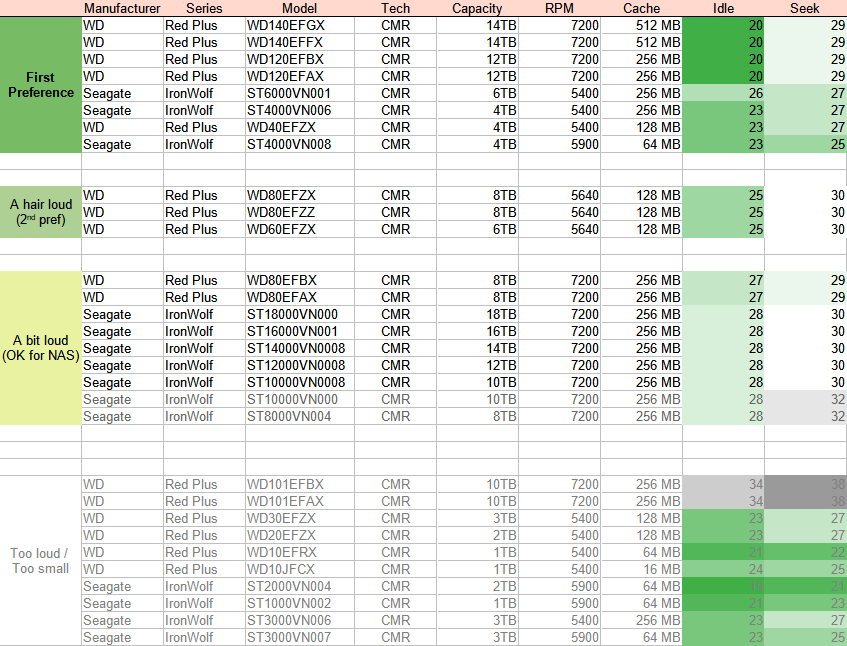Click model cell WD30EFZX
Screen dimensions: 847x646
click(300, 519)
